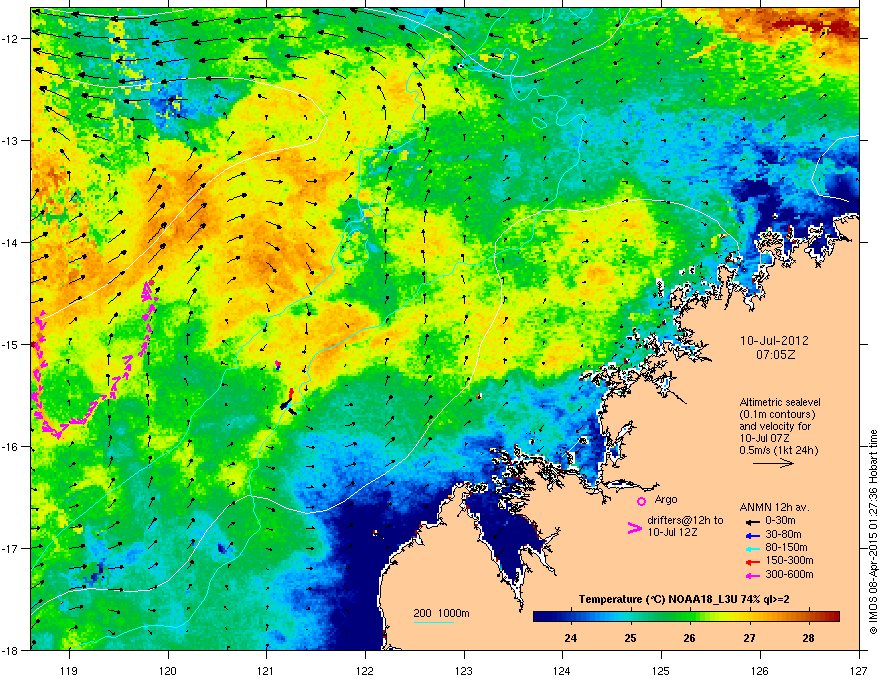The width and height of the screenshot is (880, 680).
Task: Click the '25' colorbar tick label
Action: point(630,638)
